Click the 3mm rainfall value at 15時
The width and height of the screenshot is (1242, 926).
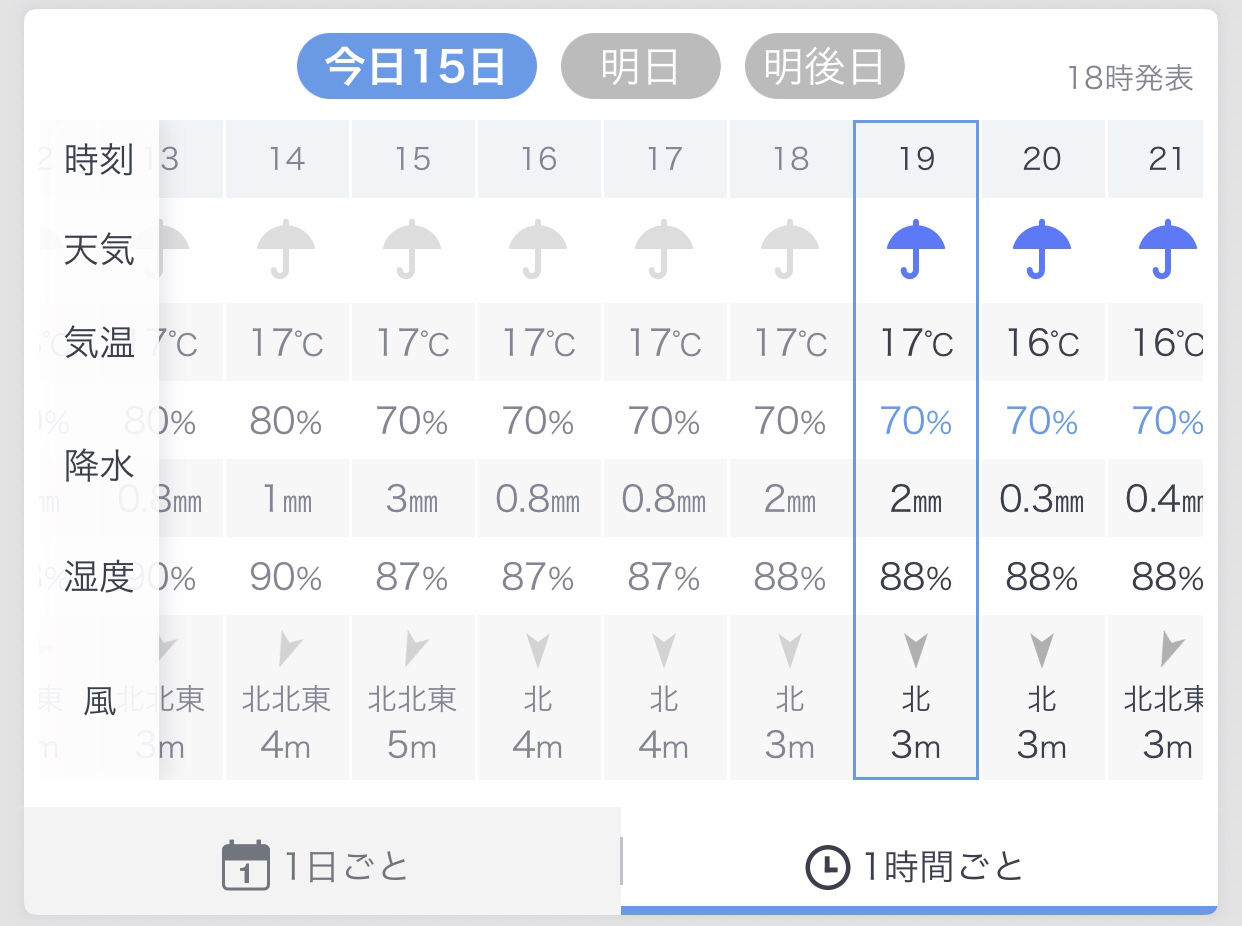click(x=412, y=499)
